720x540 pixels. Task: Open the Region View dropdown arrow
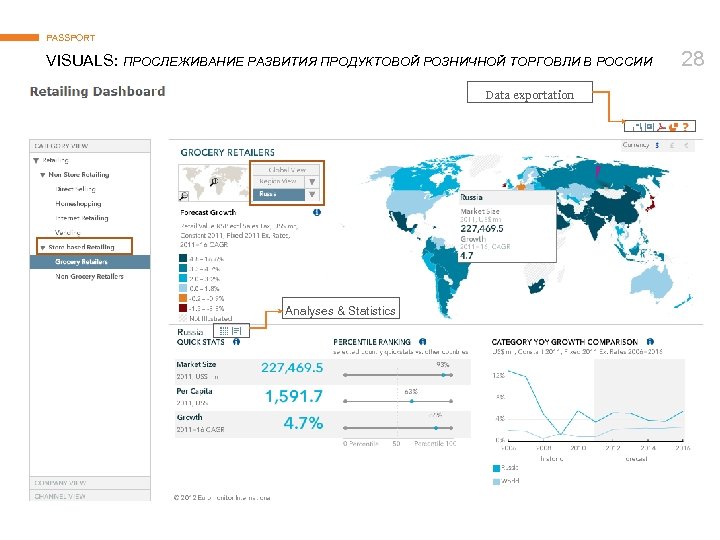(312, 182)
